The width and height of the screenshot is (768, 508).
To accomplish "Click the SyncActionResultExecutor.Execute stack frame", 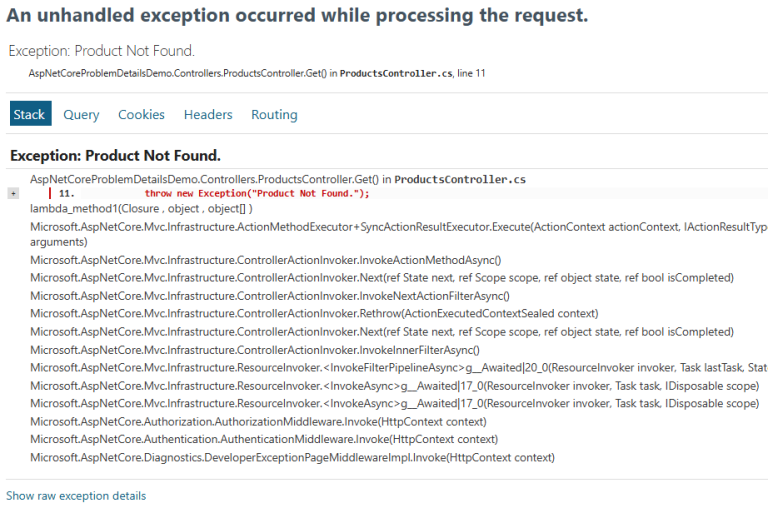I will click(x=398, y=227).
